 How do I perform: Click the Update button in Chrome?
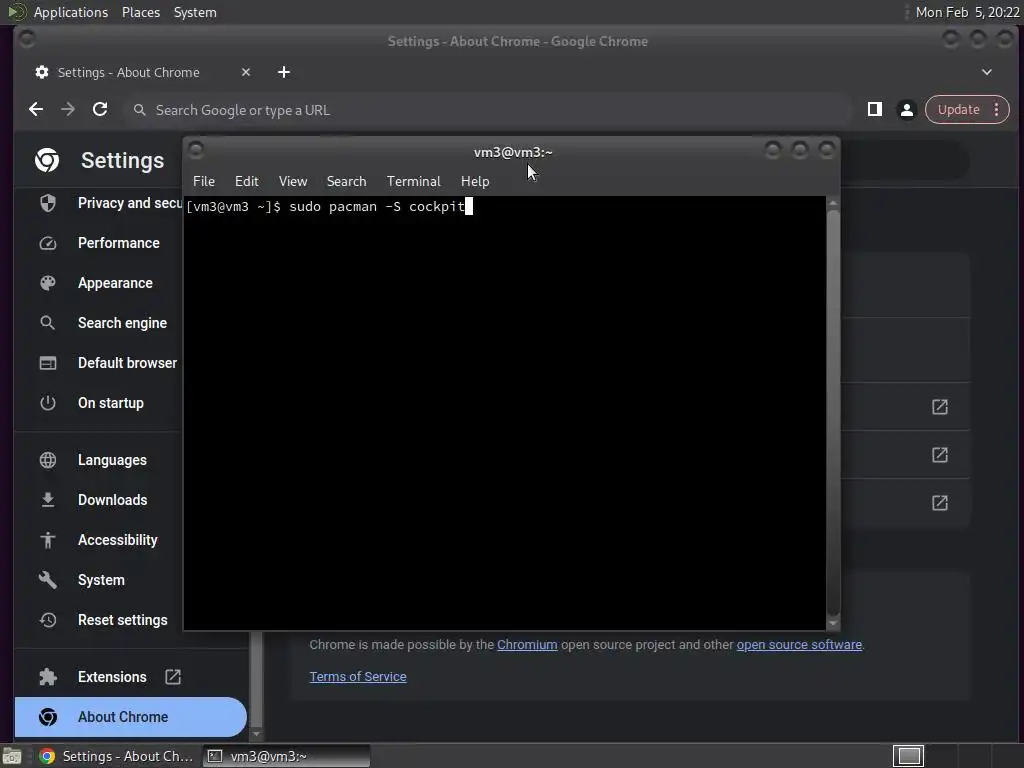pos(958,110)
